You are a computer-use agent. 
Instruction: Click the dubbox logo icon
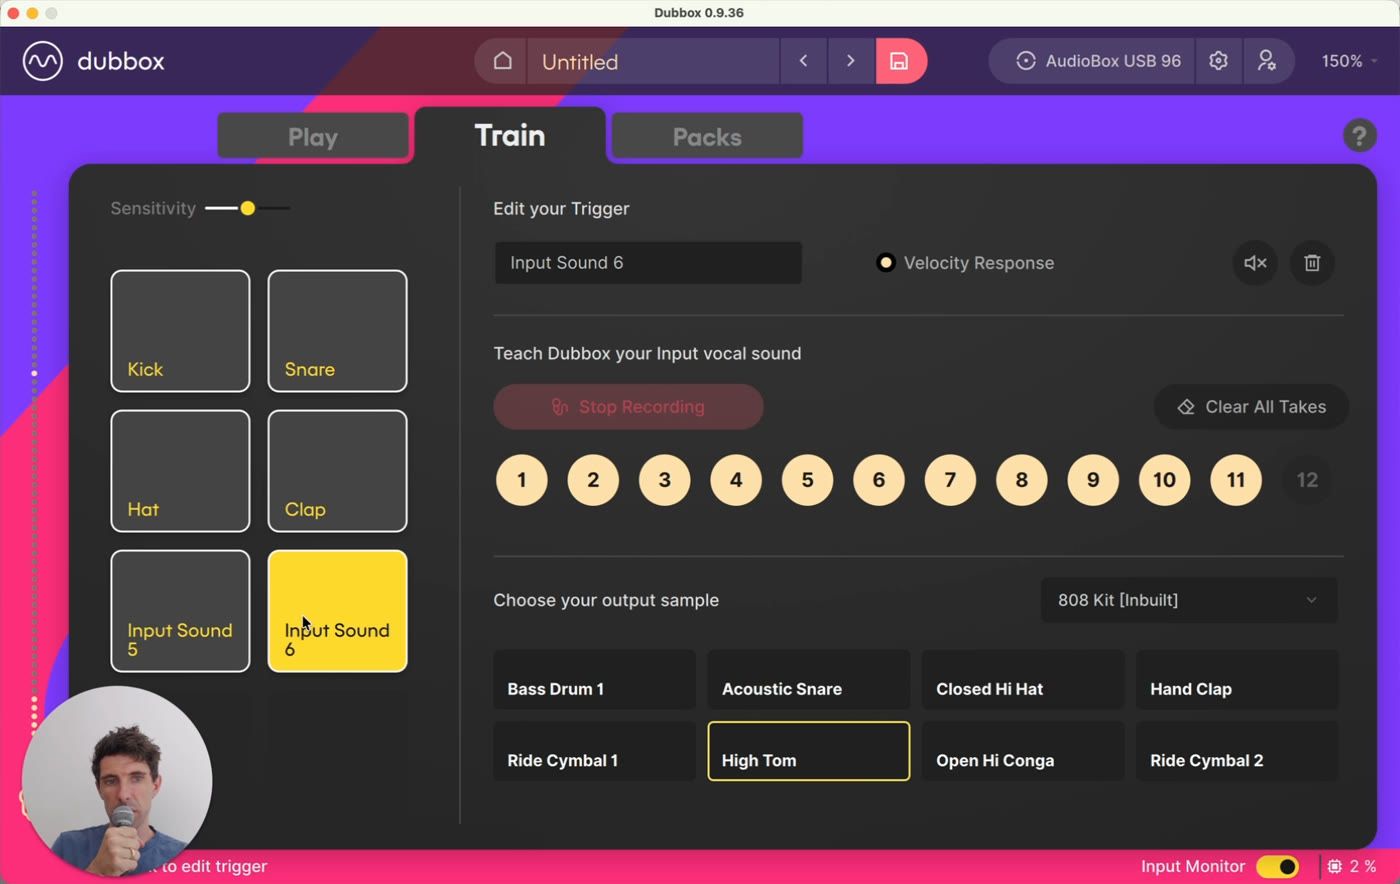click(43, 61)
